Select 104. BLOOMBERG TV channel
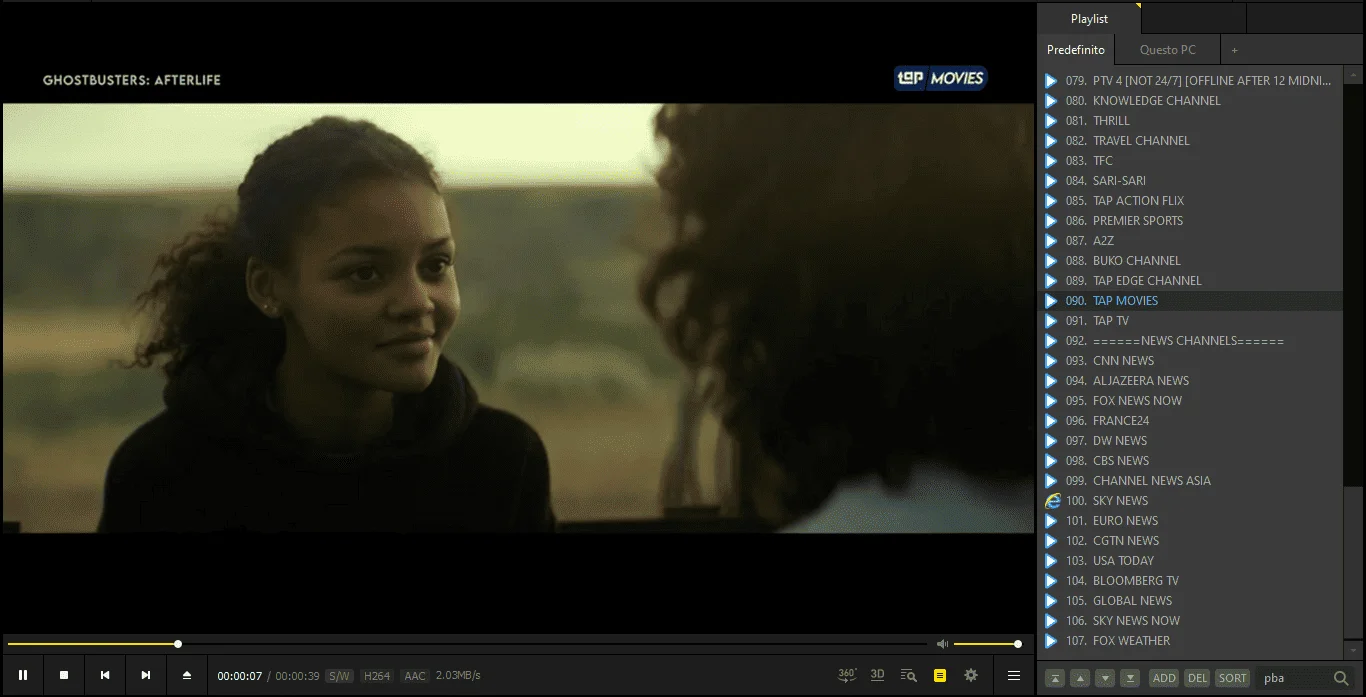1366x697 pixels. tap(1190, 581)
